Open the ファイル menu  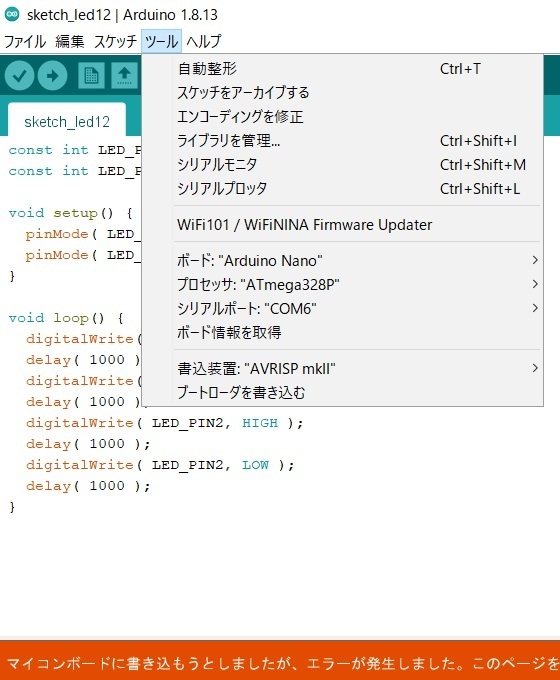pyautogui.click(x=25, y=42)
